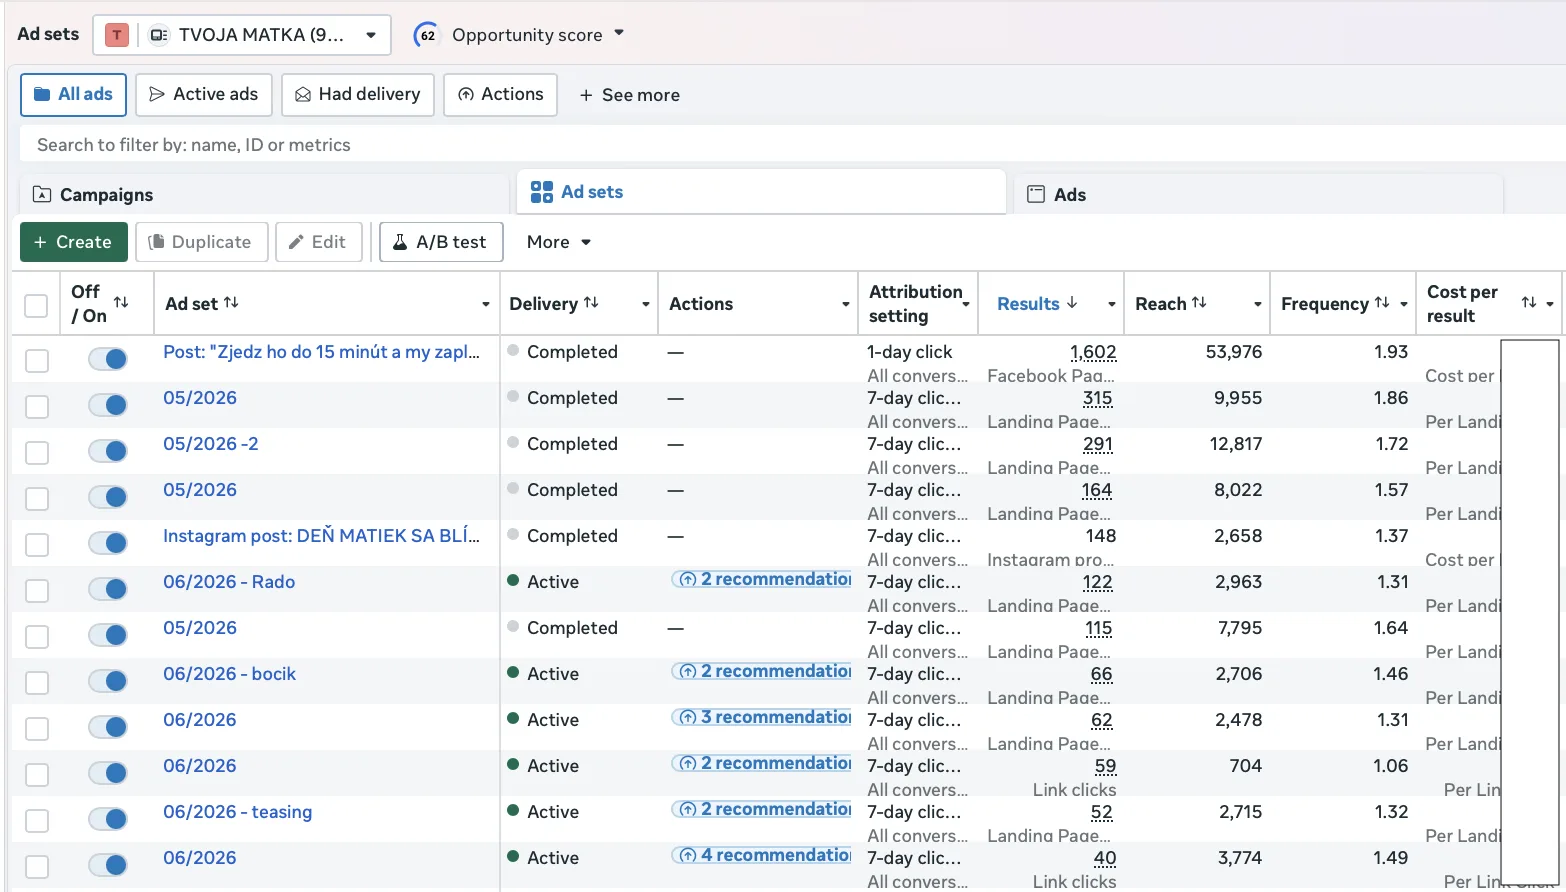Click the Actions arrow-circle icon
Image resolution: width=1566 pixels, height=892 pixels.
466,94
